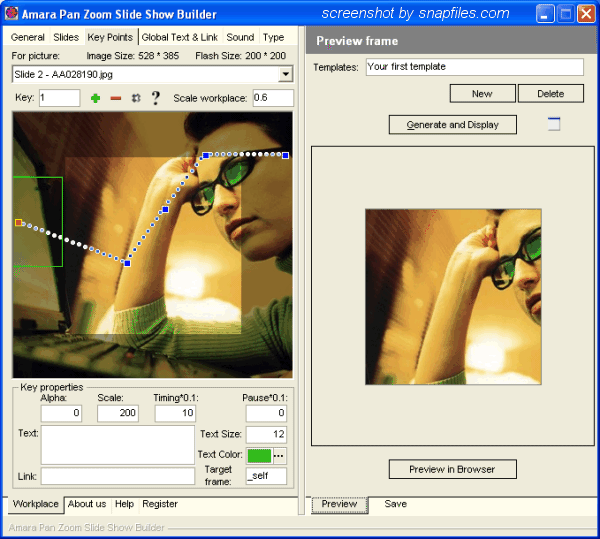This screenshot has height=539, width=600.
Task: Click the Preview in Browser button
Action: (x=453, y=469)
